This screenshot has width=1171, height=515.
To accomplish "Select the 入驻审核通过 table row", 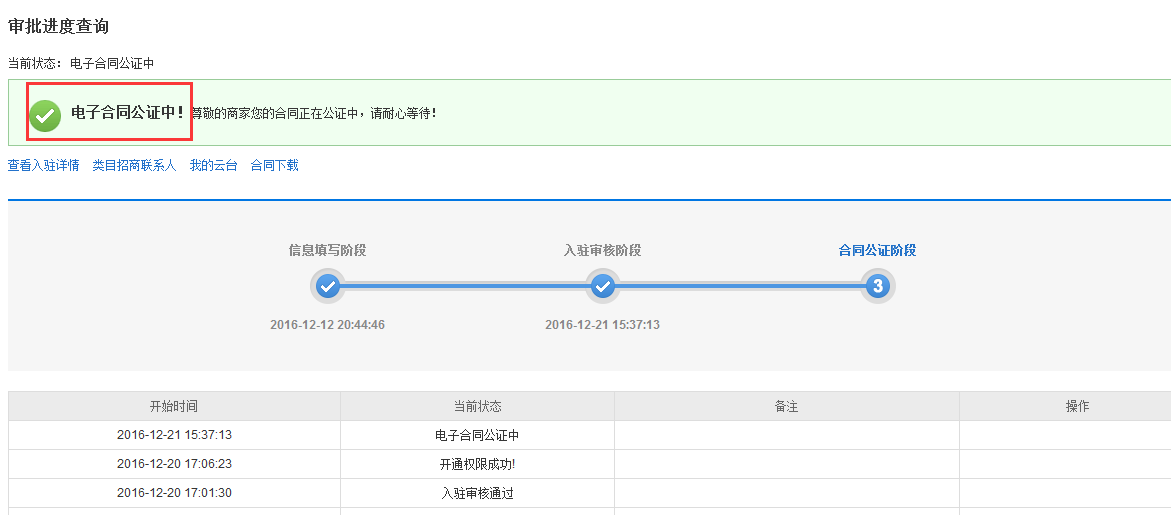I will pyautogui.click(x=590, y=493).
